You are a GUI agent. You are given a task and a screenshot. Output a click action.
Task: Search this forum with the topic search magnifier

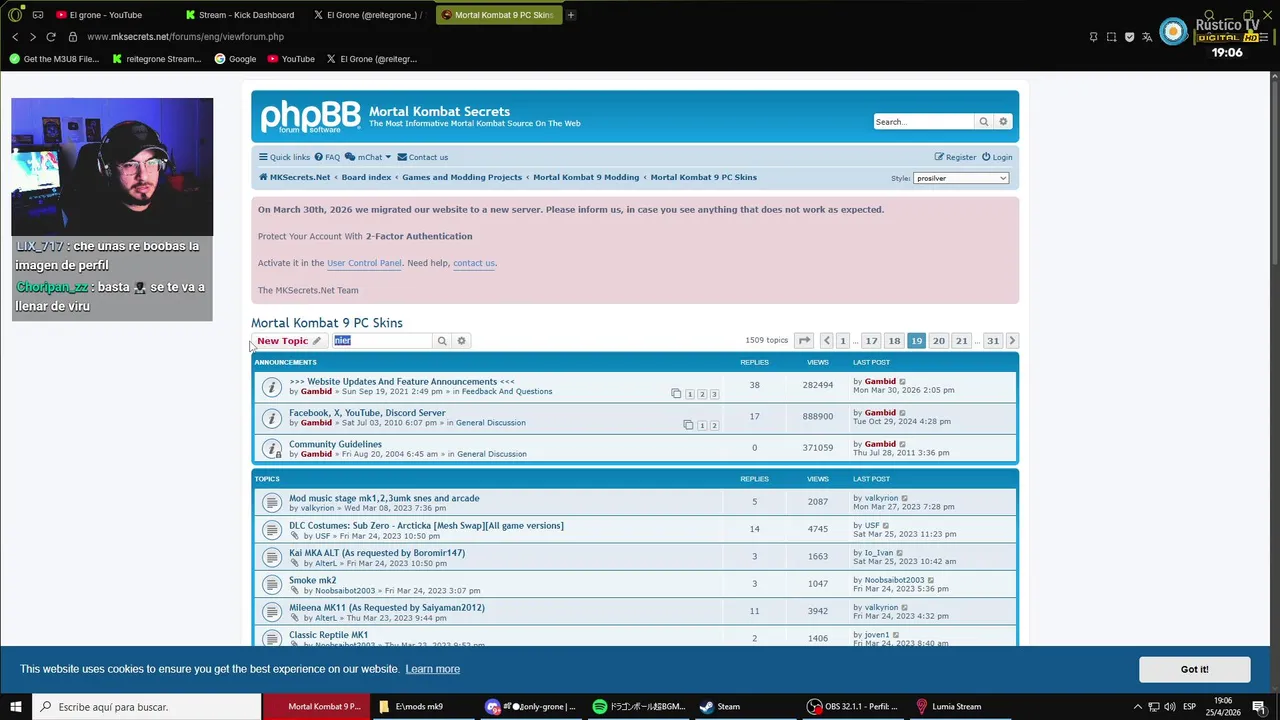pos(442,341)
